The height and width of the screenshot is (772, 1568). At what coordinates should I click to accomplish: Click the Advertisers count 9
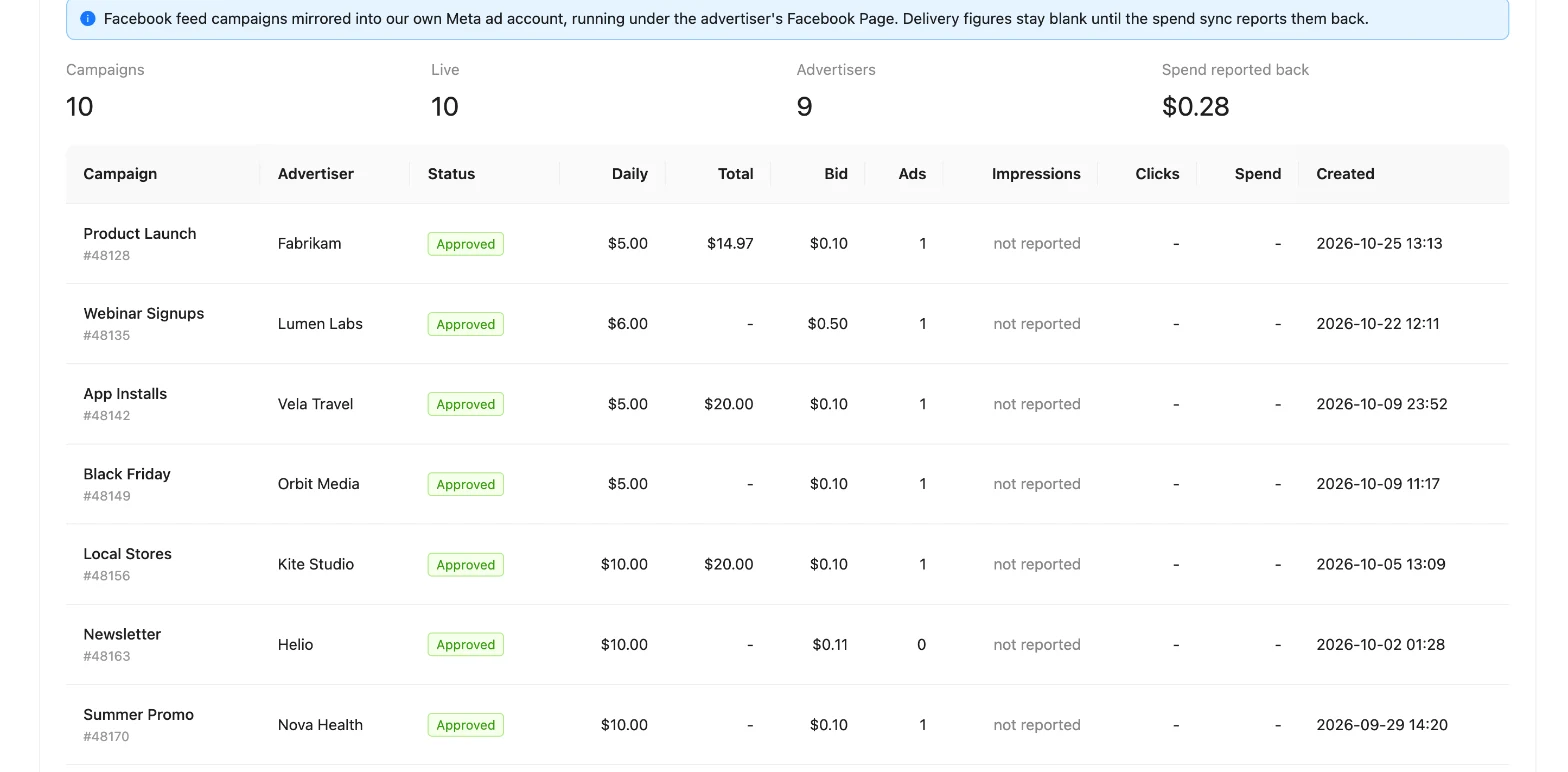[x=804, y=107]
